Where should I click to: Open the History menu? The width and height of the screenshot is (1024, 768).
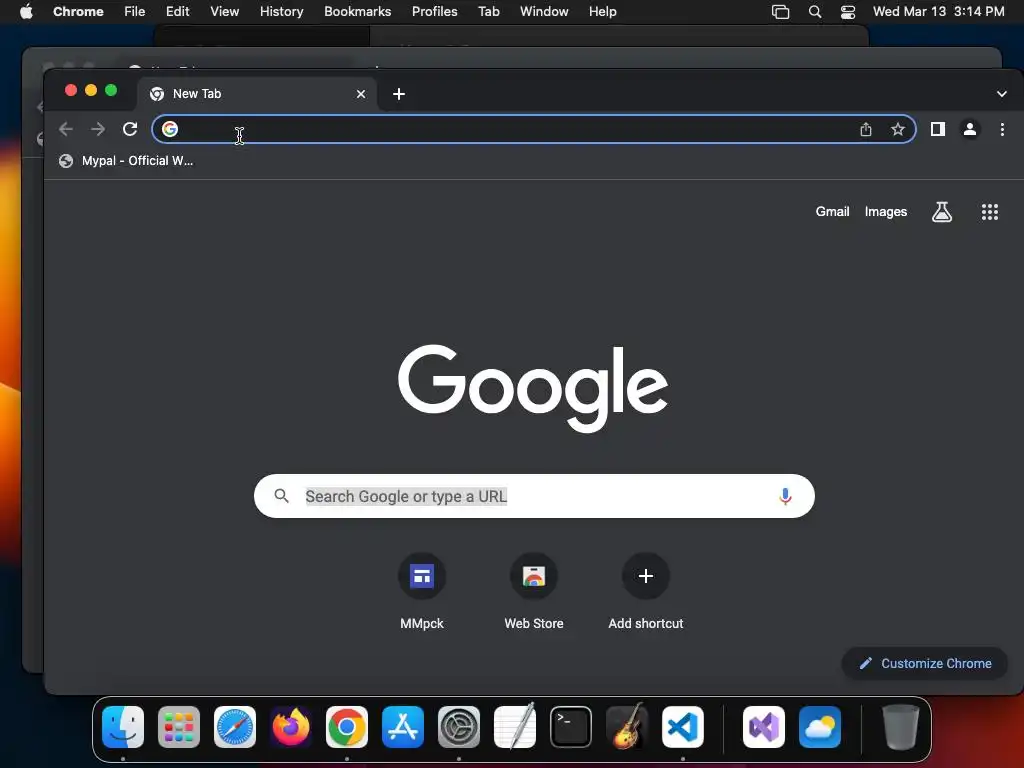click(281, 11)
